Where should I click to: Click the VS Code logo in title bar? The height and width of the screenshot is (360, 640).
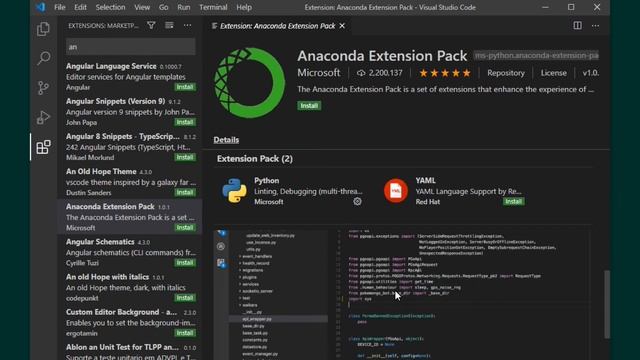click(x=40, y=7)
